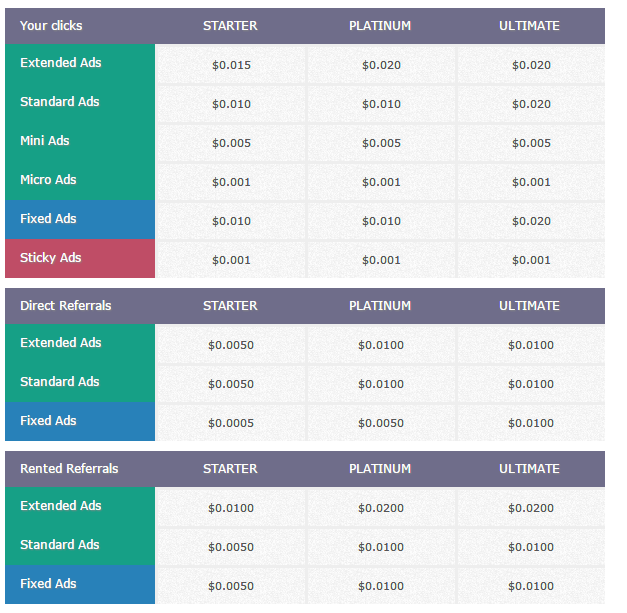Select the red Sticky Ads row label
The height and width of the screenshot is (613, 627).
click(51, 258)
